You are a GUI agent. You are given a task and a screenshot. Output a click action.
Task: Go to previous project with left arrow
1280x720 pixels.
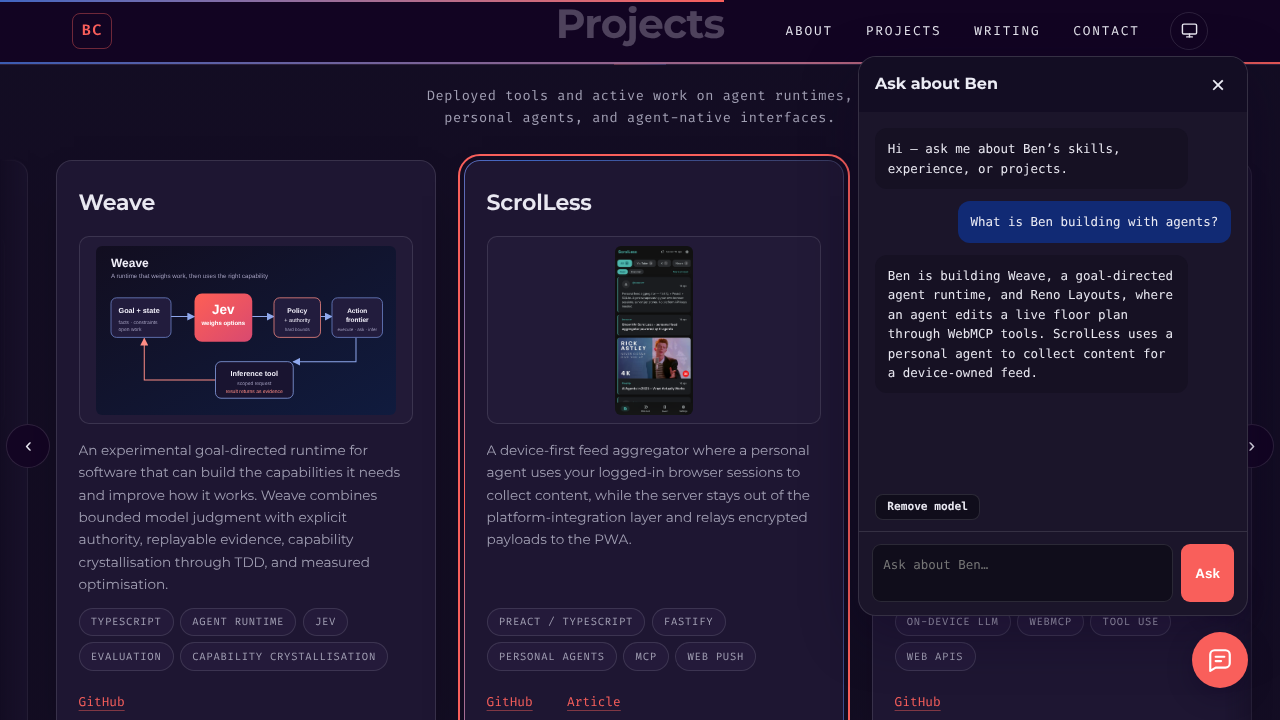pos(28,446)
